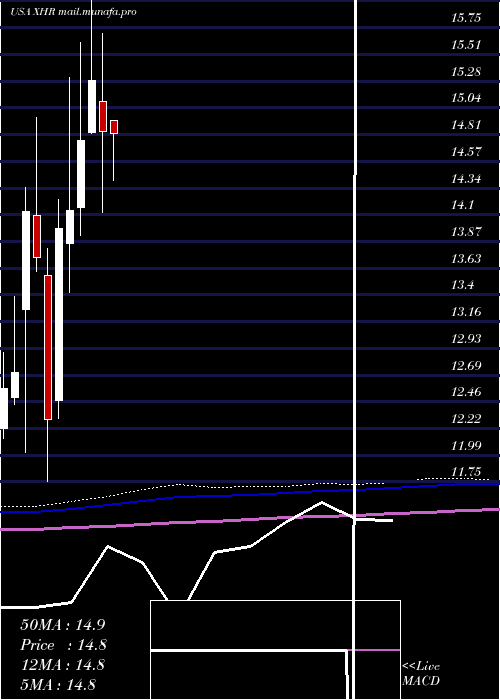Click the 5MA : 14.8 readout

[58, 685]
